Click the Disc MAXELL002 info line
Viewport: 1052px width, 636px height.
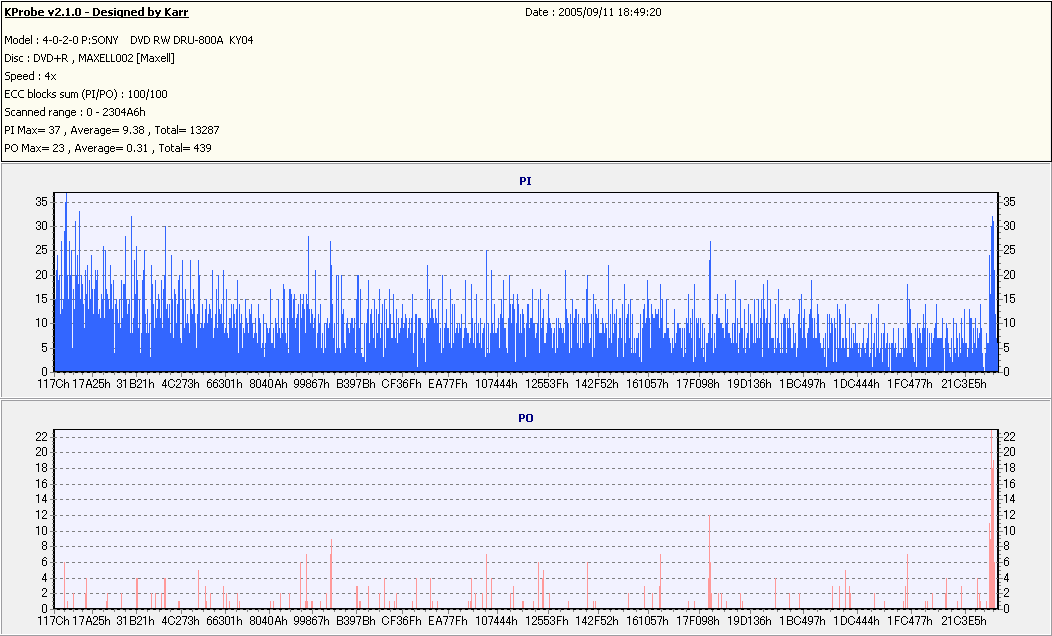89,58
